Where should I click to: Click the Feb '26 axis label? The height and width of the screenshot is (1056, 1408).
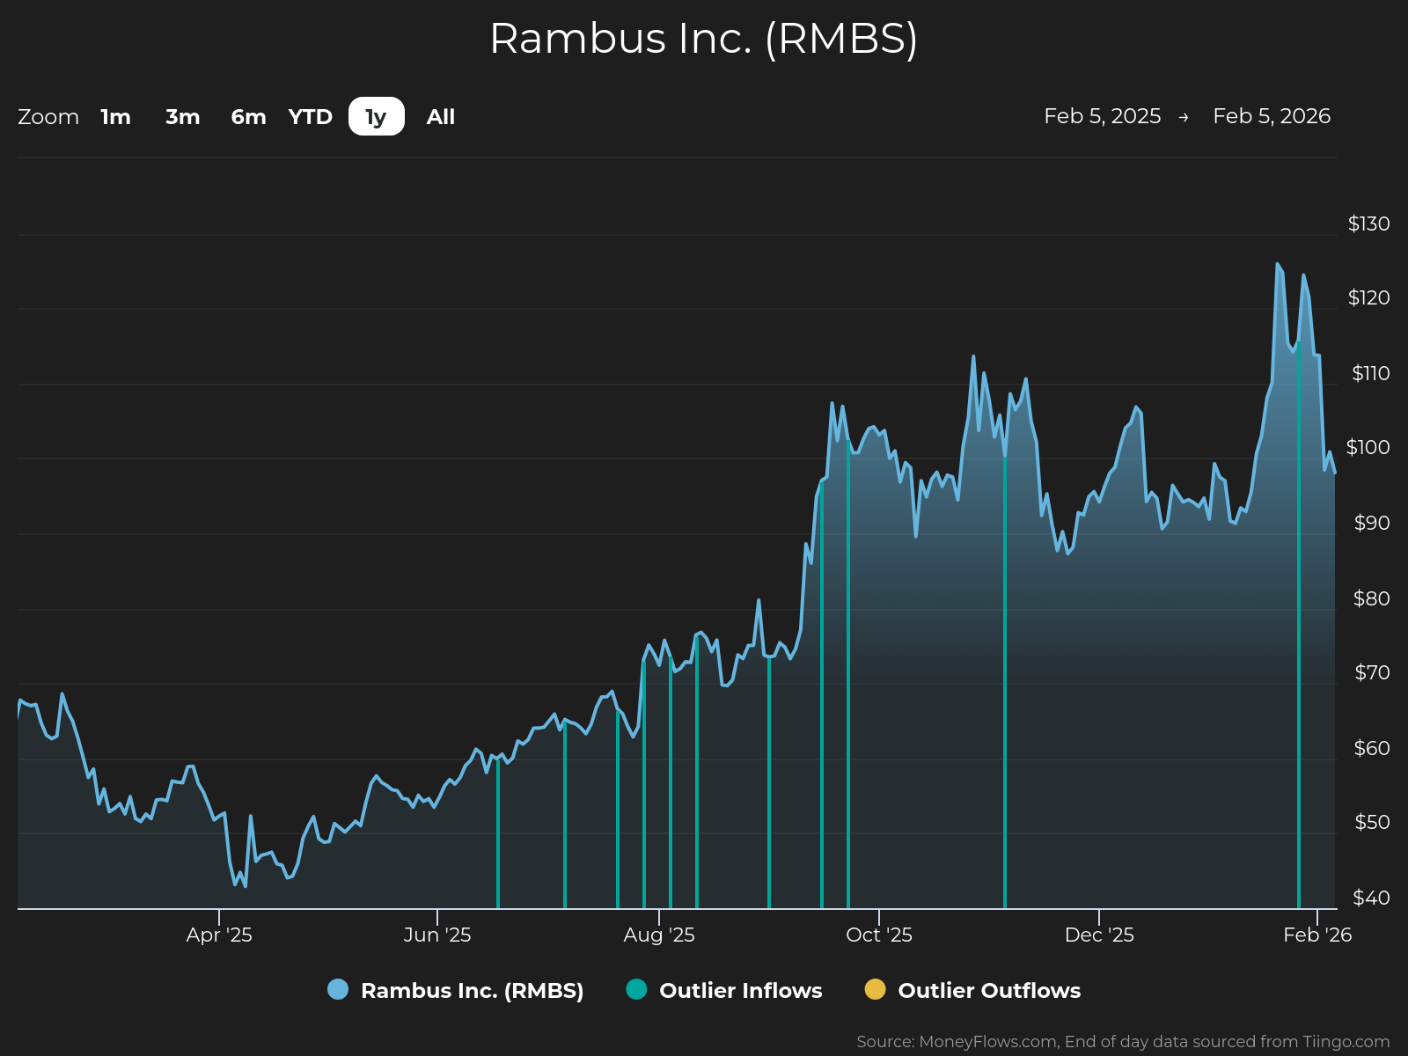[x=1317, y=935]
